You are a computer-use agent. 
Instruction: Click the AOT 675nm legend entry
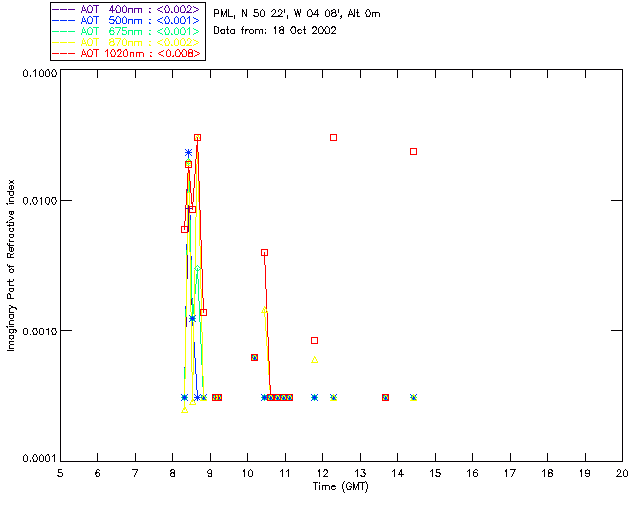click(126, 31)
